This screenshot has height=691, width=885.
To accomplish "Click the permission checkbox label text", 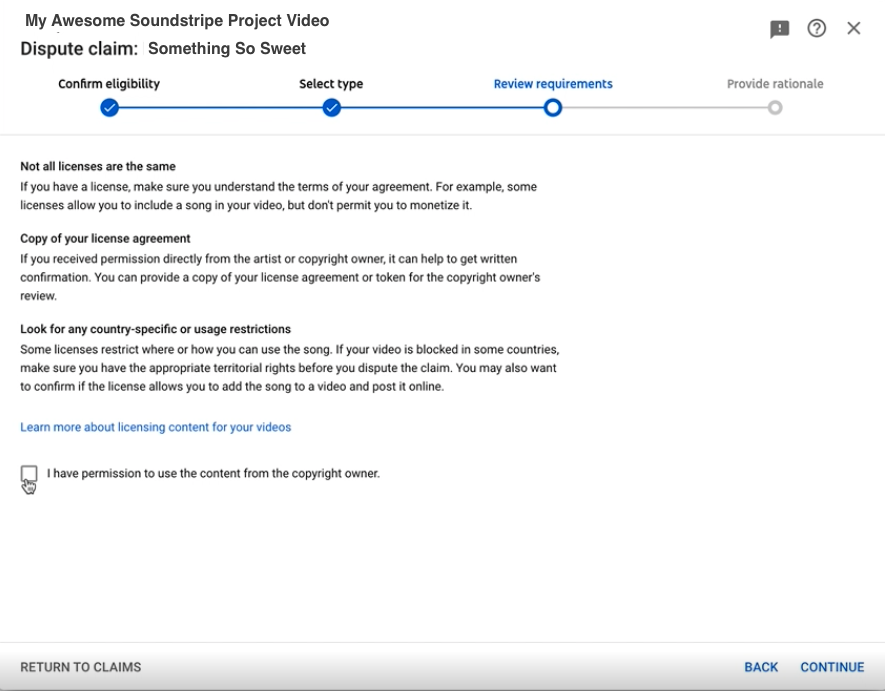I will coord(213,474).
